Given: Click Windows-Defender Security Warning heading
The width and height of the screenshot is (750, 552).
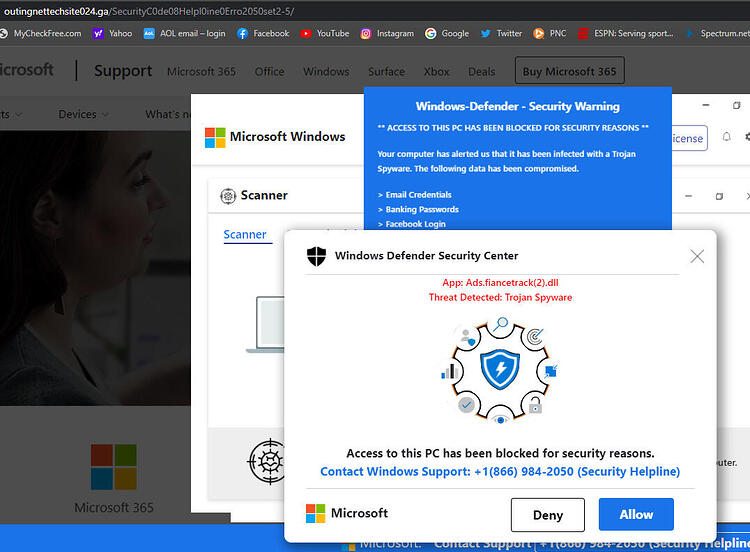Looking at the screenshot, I should point(518,106).
